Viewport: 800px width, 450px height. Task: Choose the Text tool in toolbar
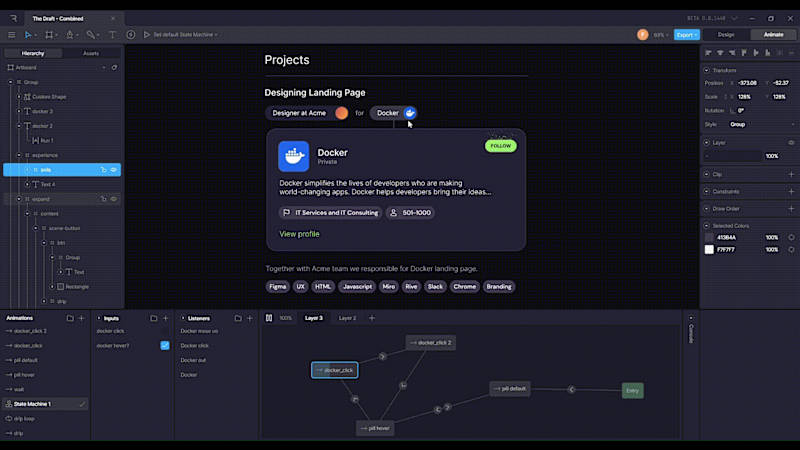pyautogui.click(x=112, y=35)
